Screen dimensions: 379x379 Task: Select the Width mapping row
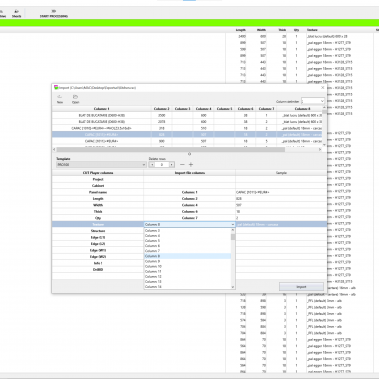pyautogui.click(x=189, y=205)
